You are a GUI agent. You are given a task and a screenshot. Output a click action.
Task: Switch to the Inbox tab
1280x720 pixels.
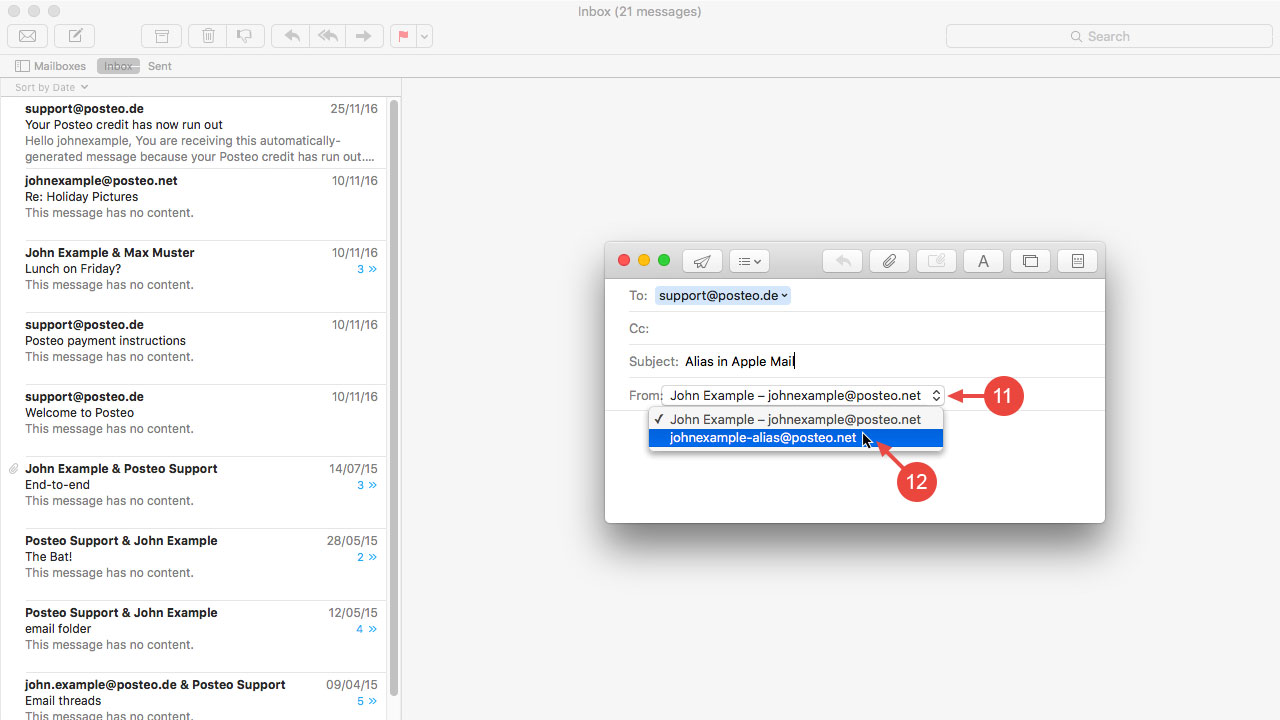pos(117,66)
